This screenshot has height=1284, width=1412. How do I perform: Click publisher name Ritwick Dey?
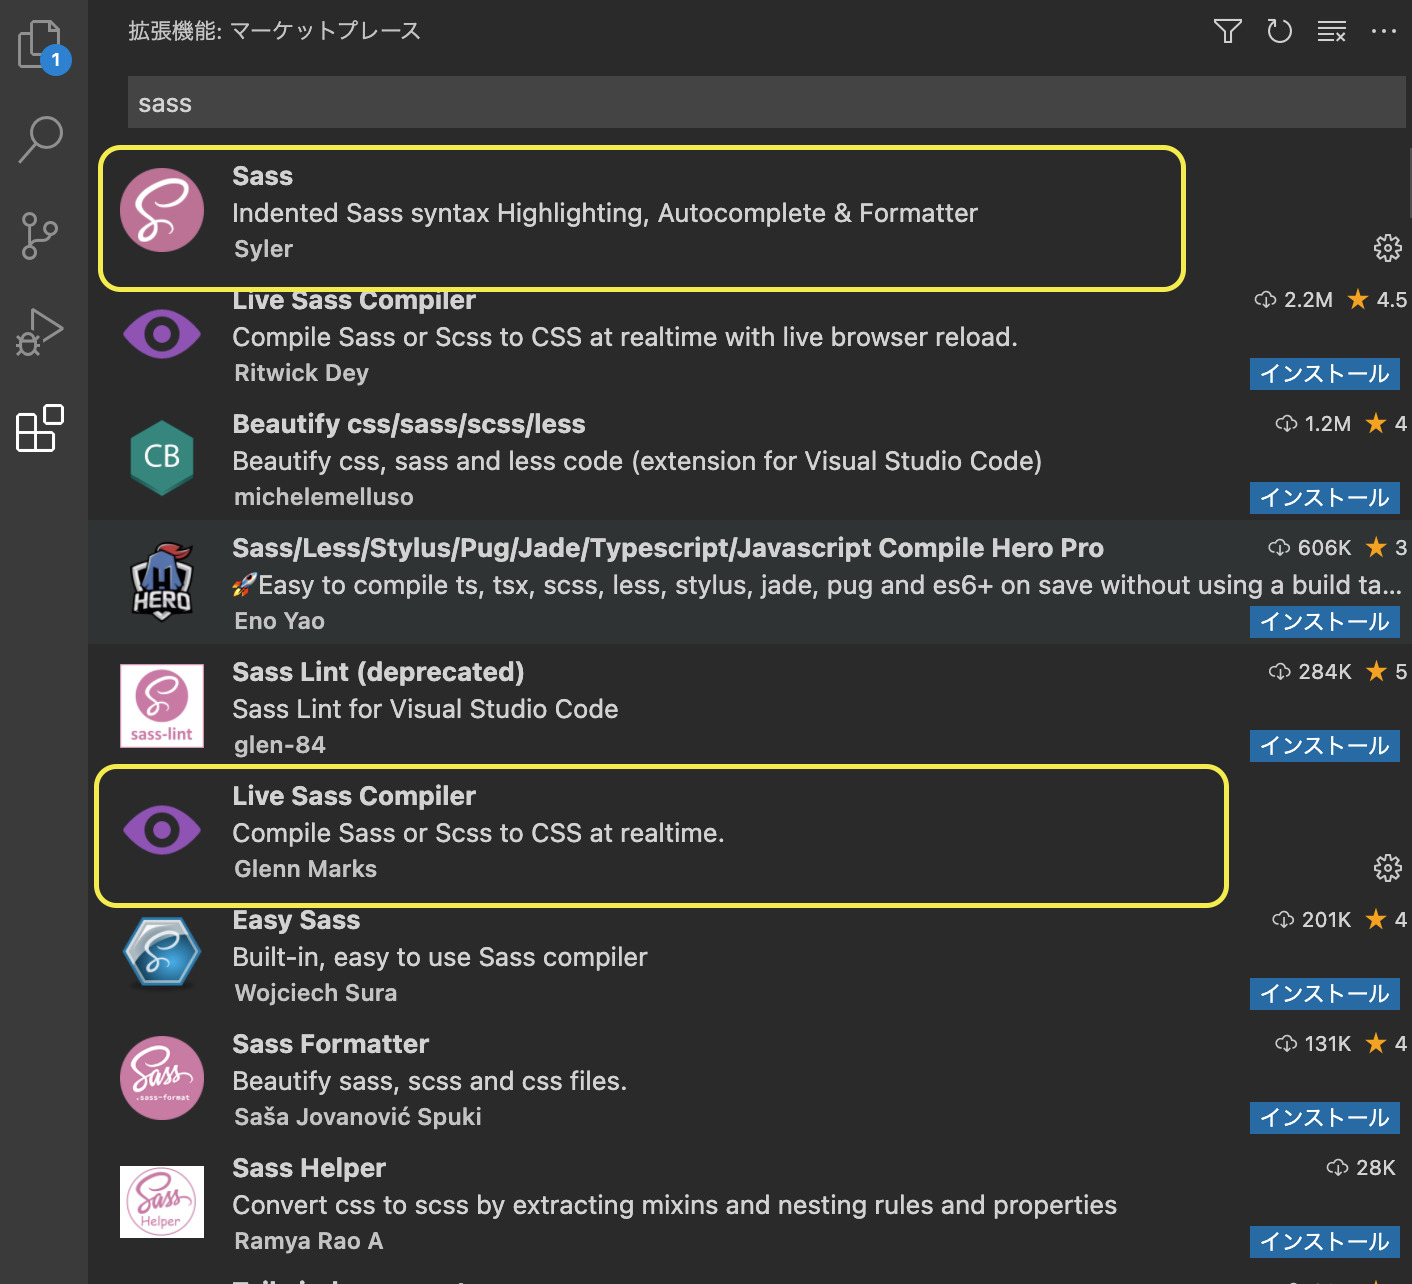click(301, 373)
